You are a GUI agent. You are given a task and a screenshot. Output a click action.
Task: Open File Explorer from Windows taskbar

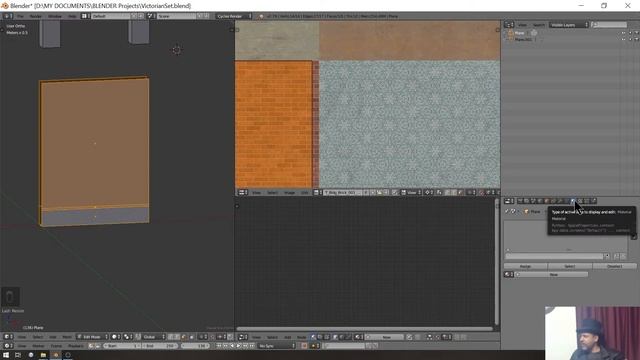[43, 355]
